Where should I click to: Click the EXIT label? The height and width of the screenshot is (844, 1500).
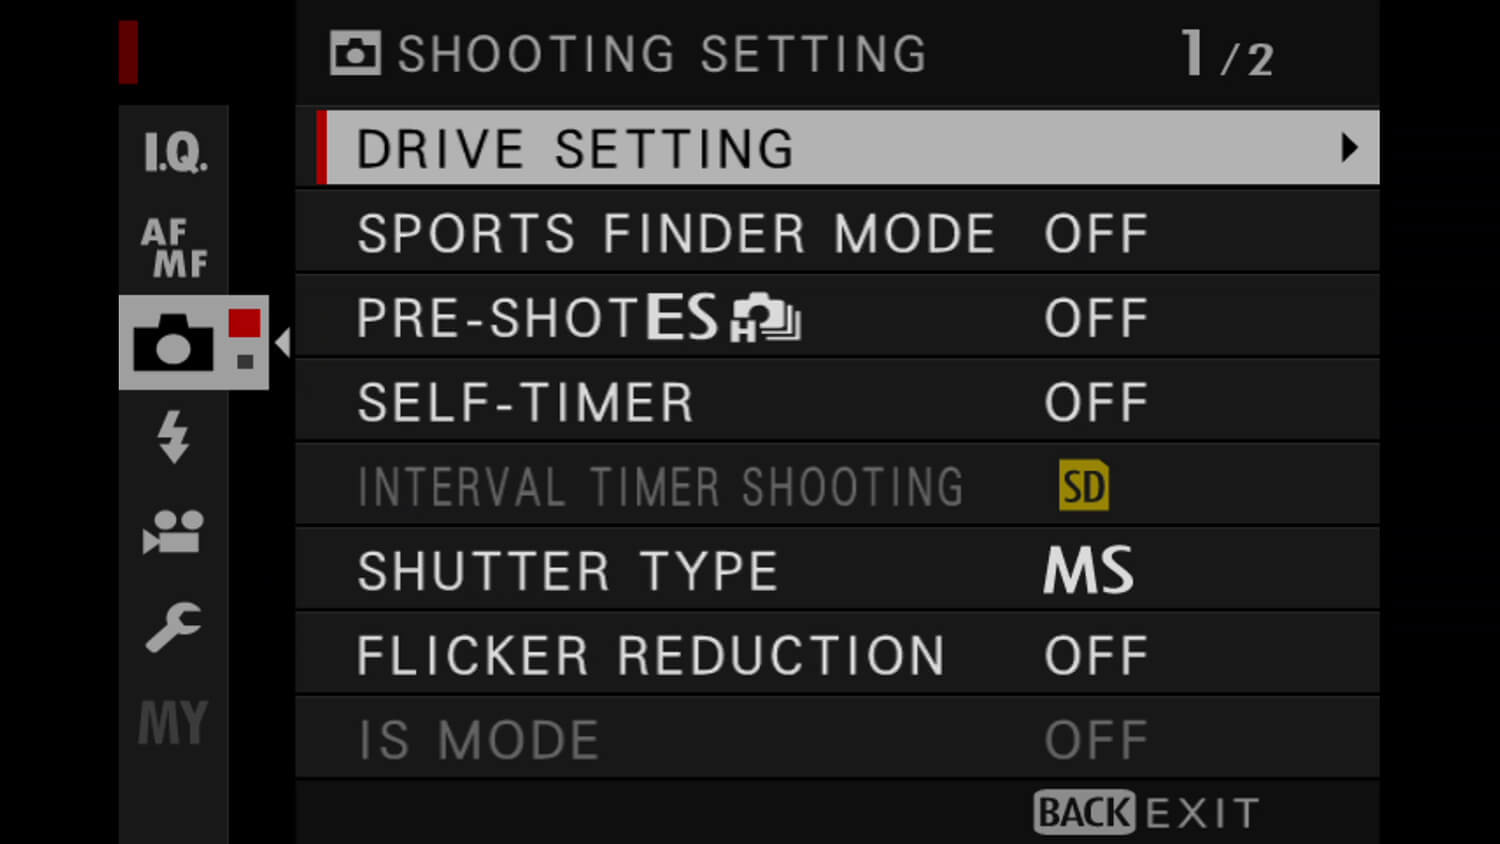coord(1202,813)
